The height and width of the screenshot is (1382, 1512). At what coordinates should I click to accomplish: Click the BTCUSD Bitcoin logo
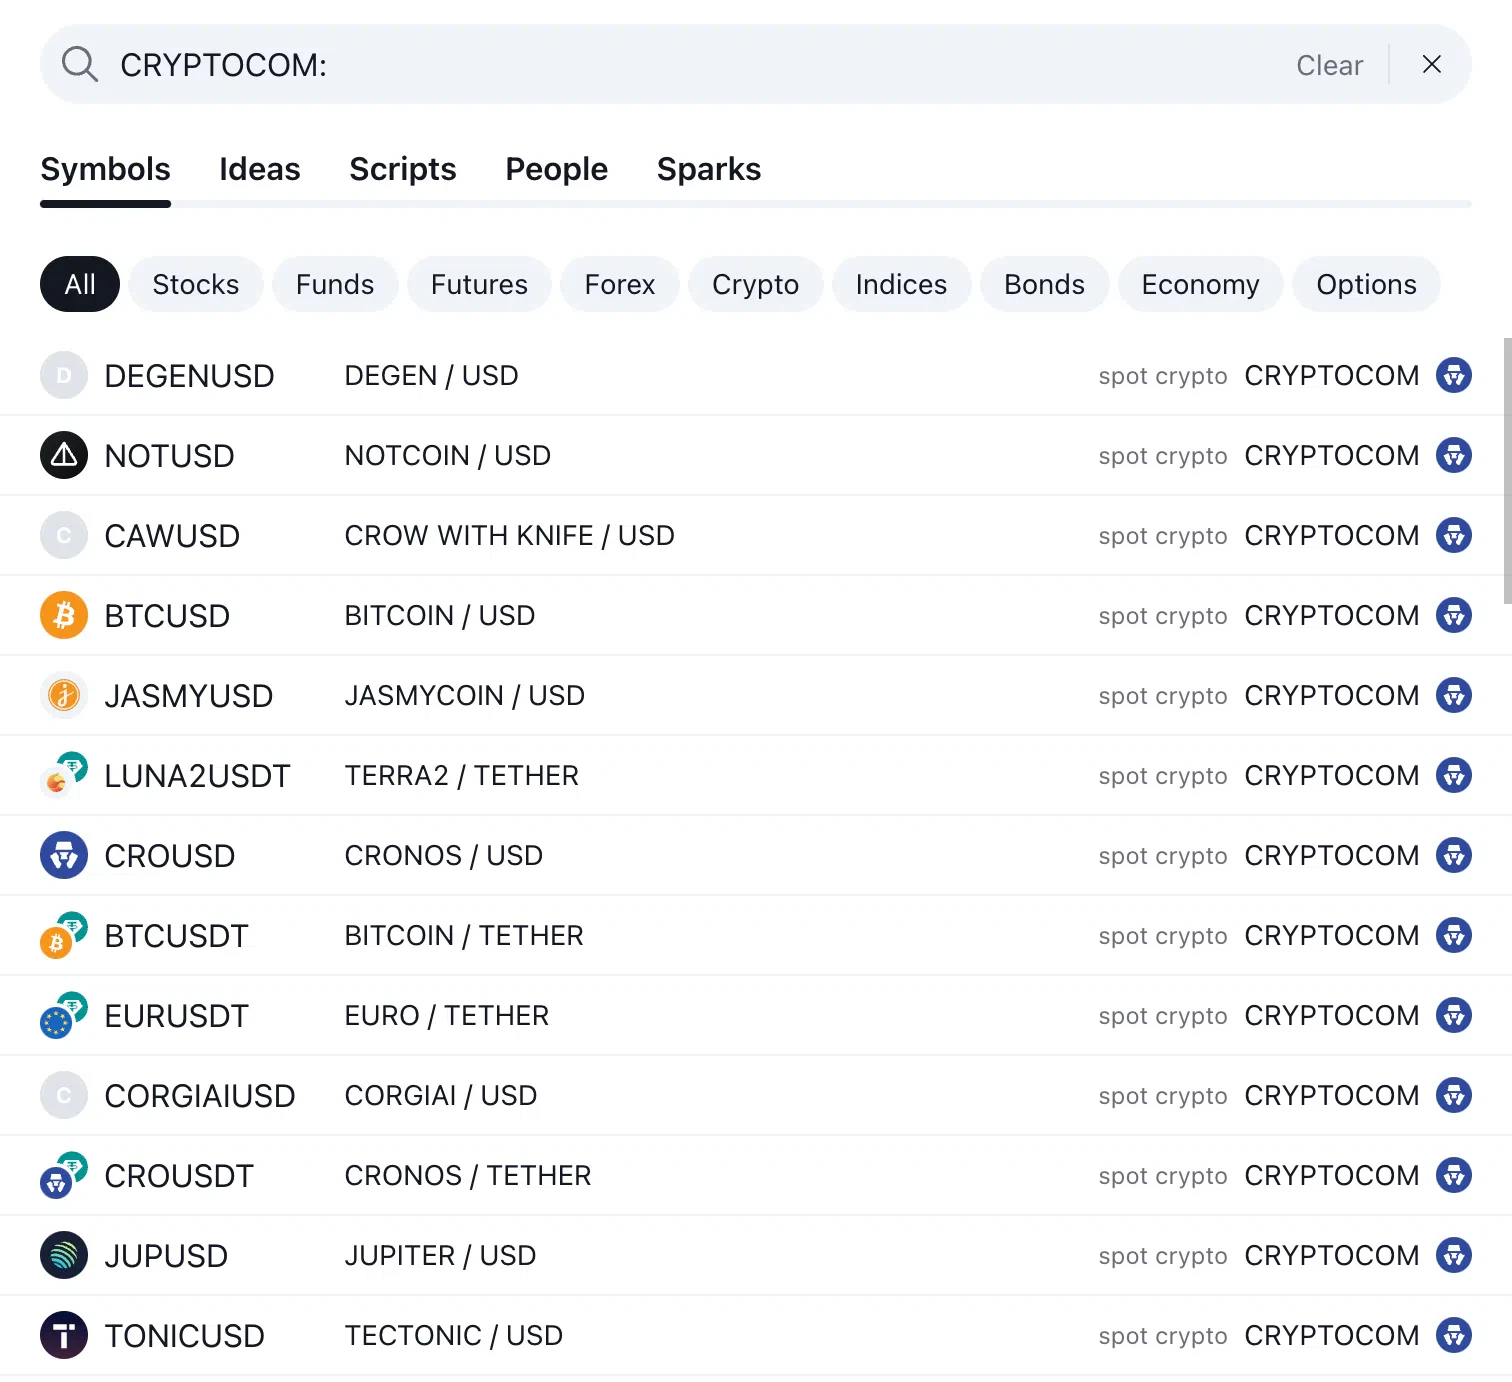coord(64,615)
